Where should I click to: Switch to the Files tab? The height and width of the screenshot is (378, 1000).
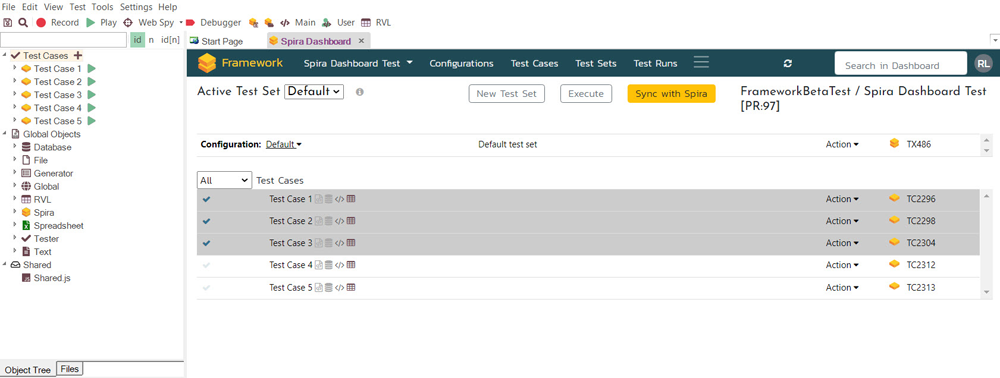point(70,368)
